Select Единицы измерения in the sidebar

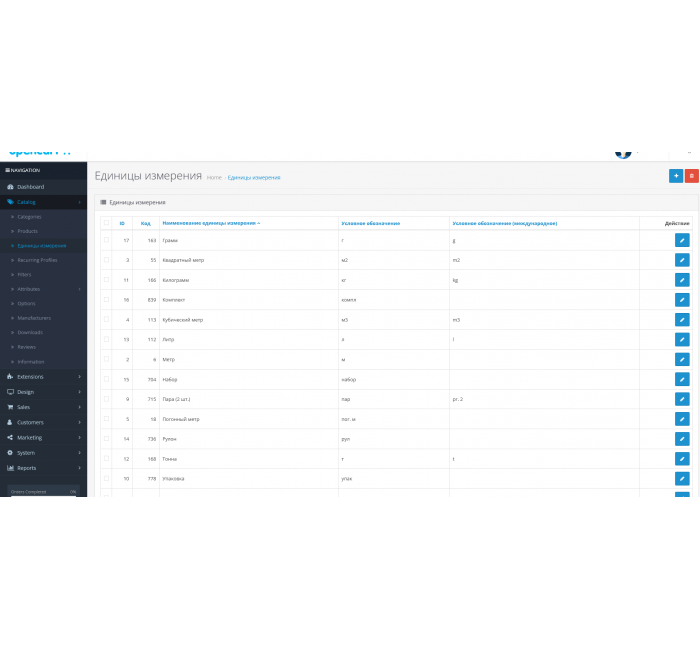coord(42,246)
